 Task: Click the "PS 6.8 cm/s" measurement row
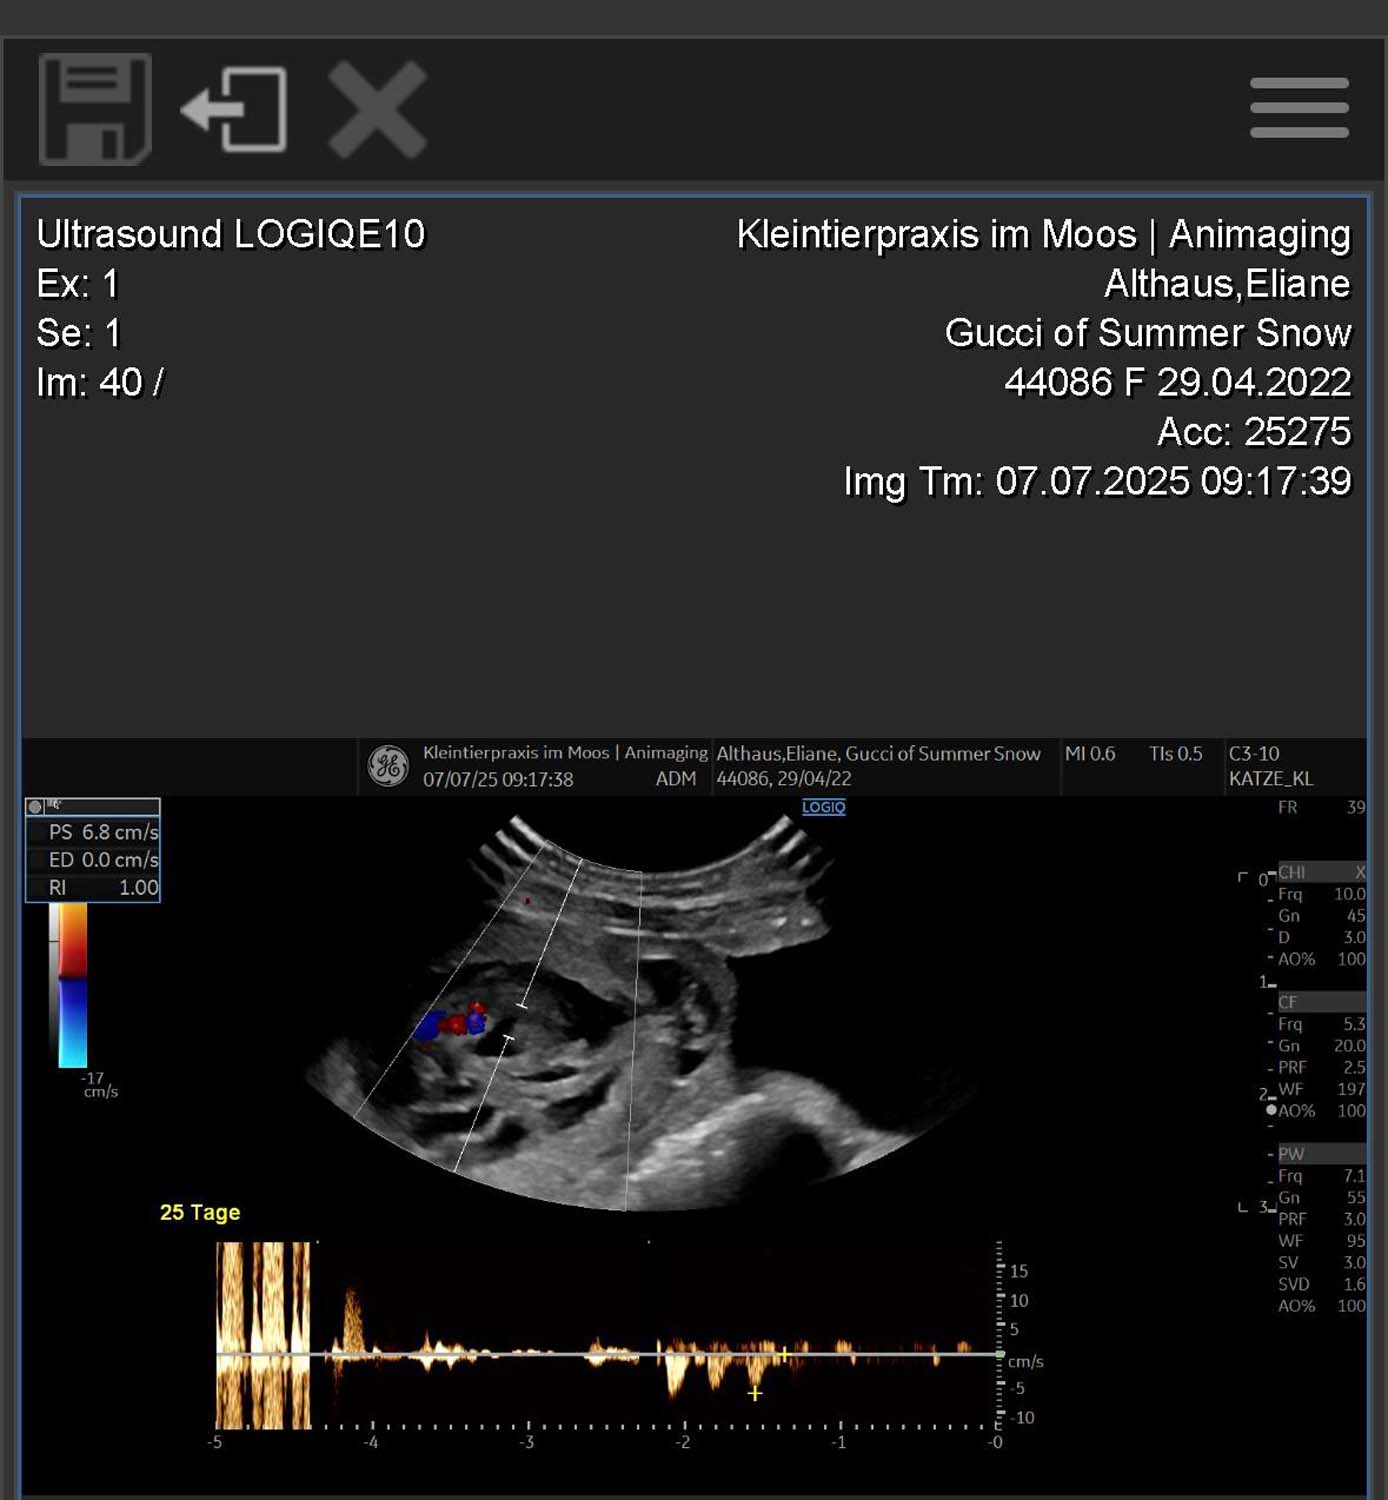93,832
